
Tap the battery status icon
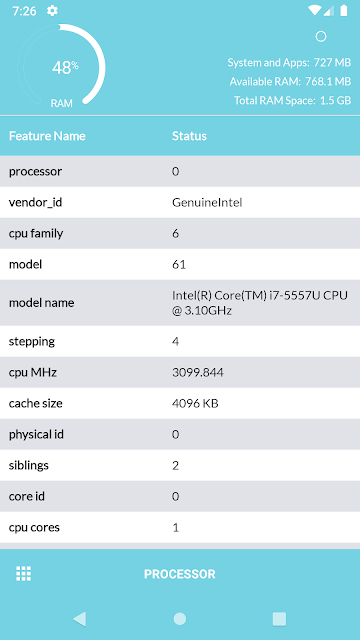[x=344, y=11]
